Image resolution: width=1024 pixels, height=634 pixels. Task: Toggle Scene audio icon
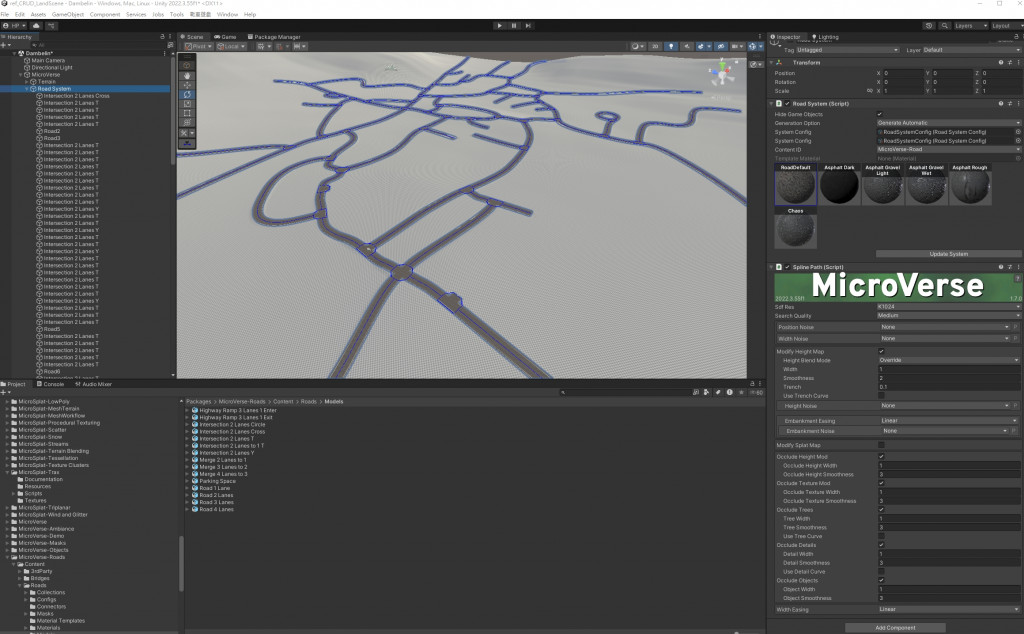click(686, 46)
